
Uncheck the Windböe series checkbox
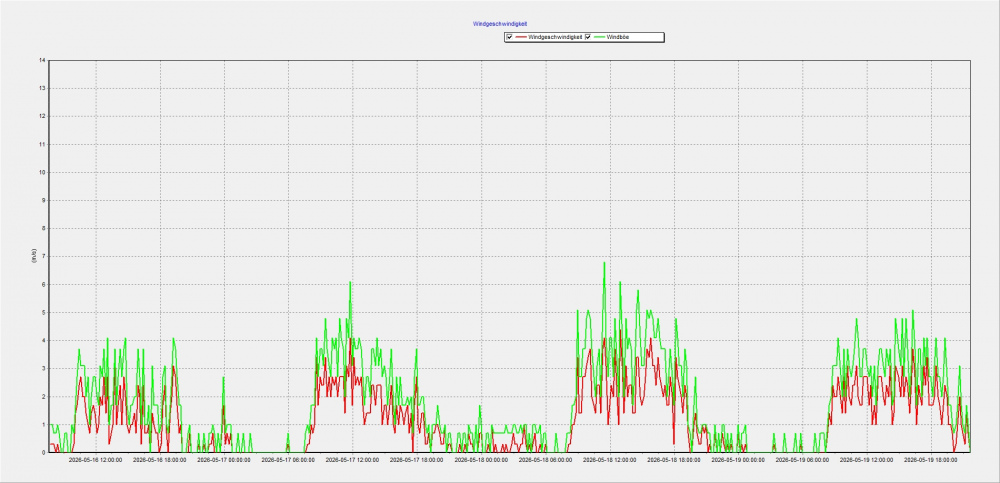coord(588,38)
